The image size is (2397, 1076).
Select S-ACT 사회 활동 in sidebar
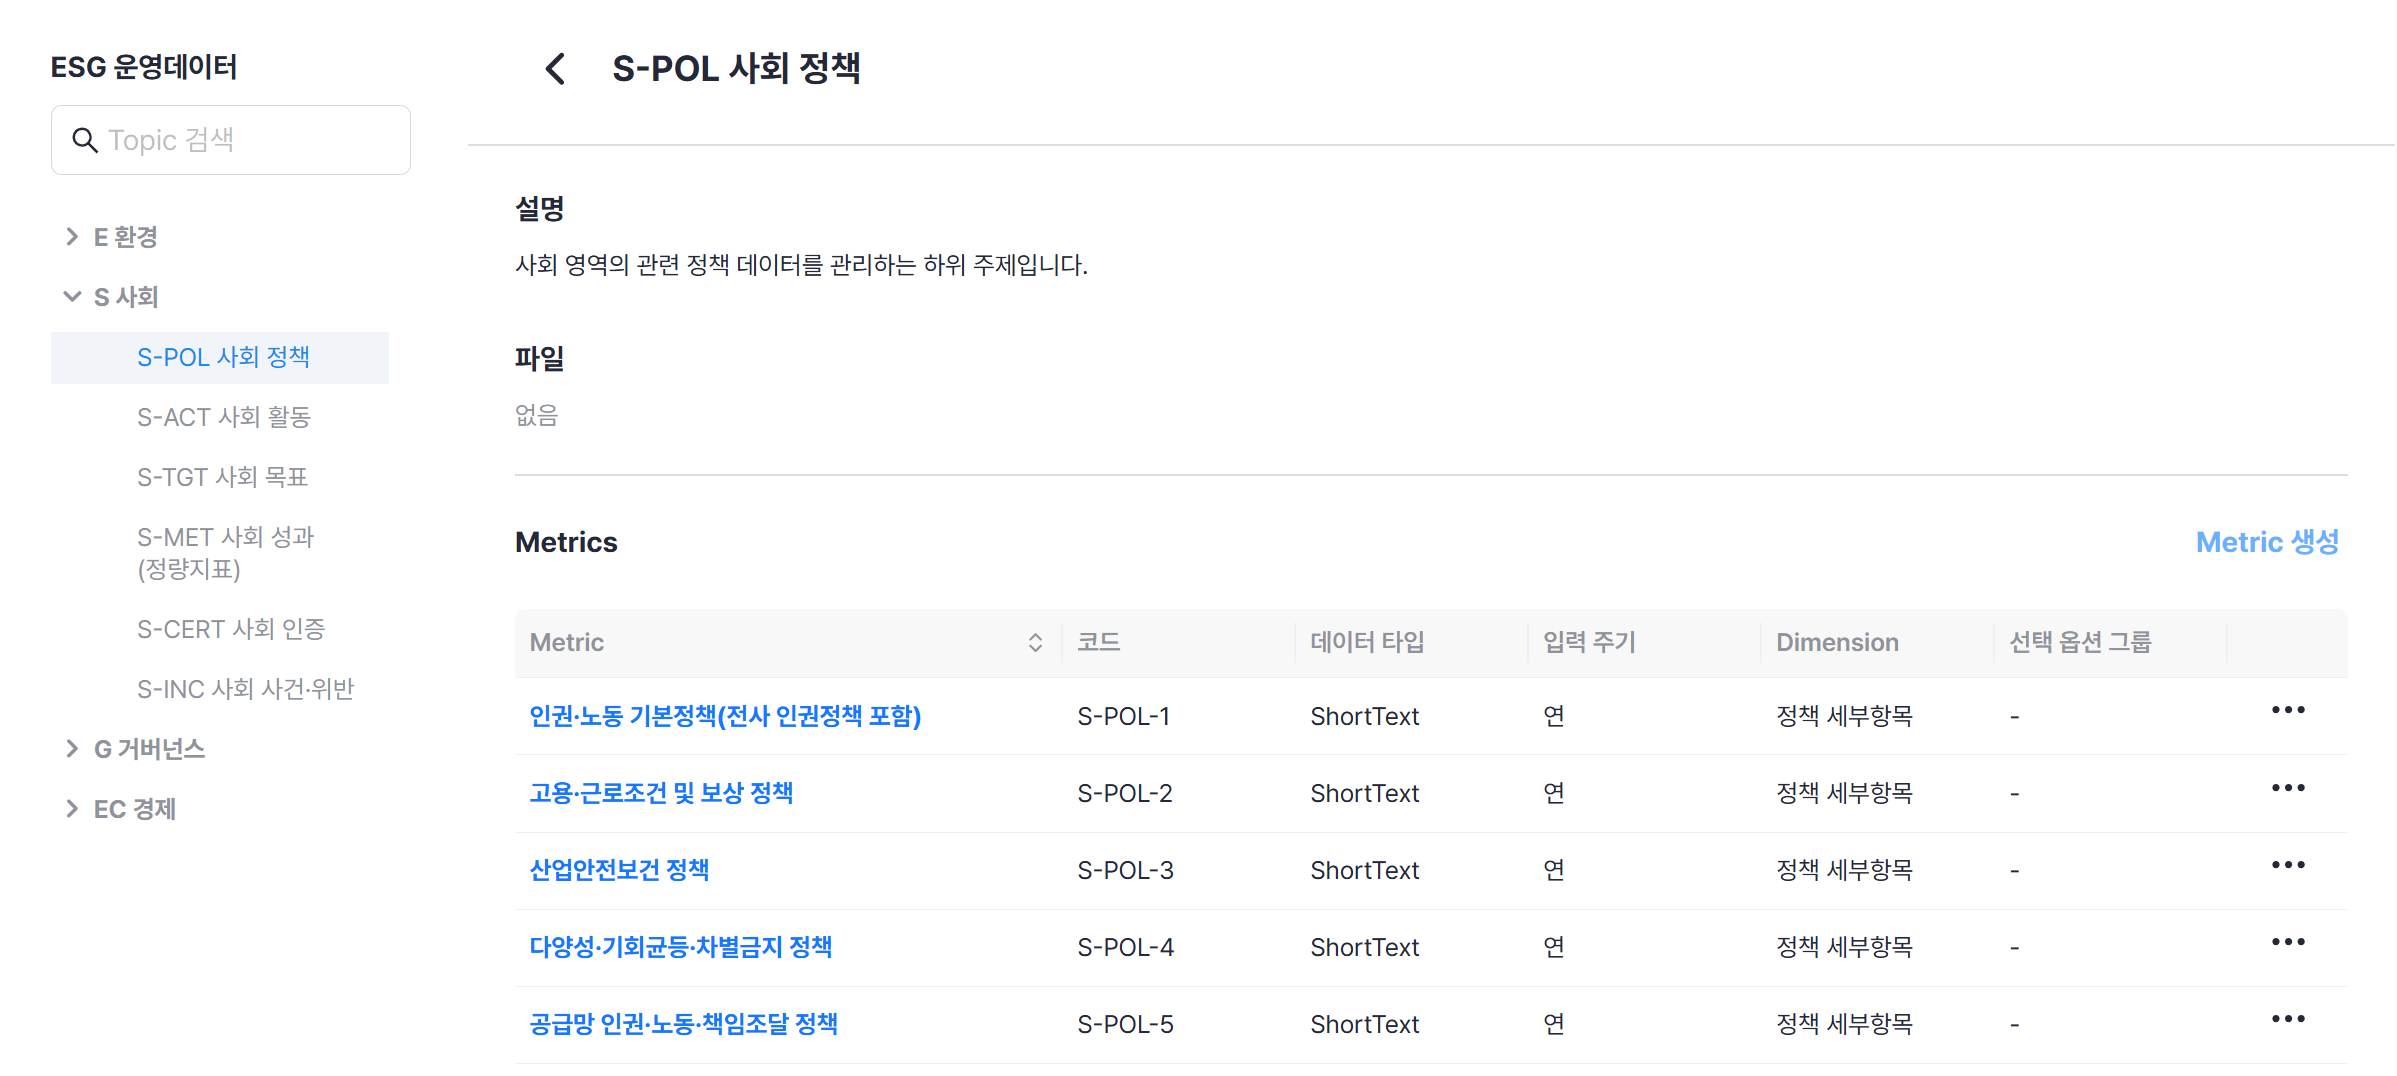pos(224,417)
